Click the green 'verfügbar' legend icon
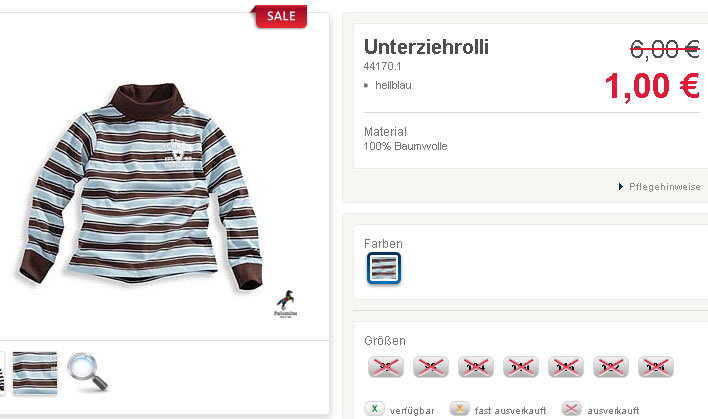The height and width of the screenshot is (419, 708). pos(373,409)
